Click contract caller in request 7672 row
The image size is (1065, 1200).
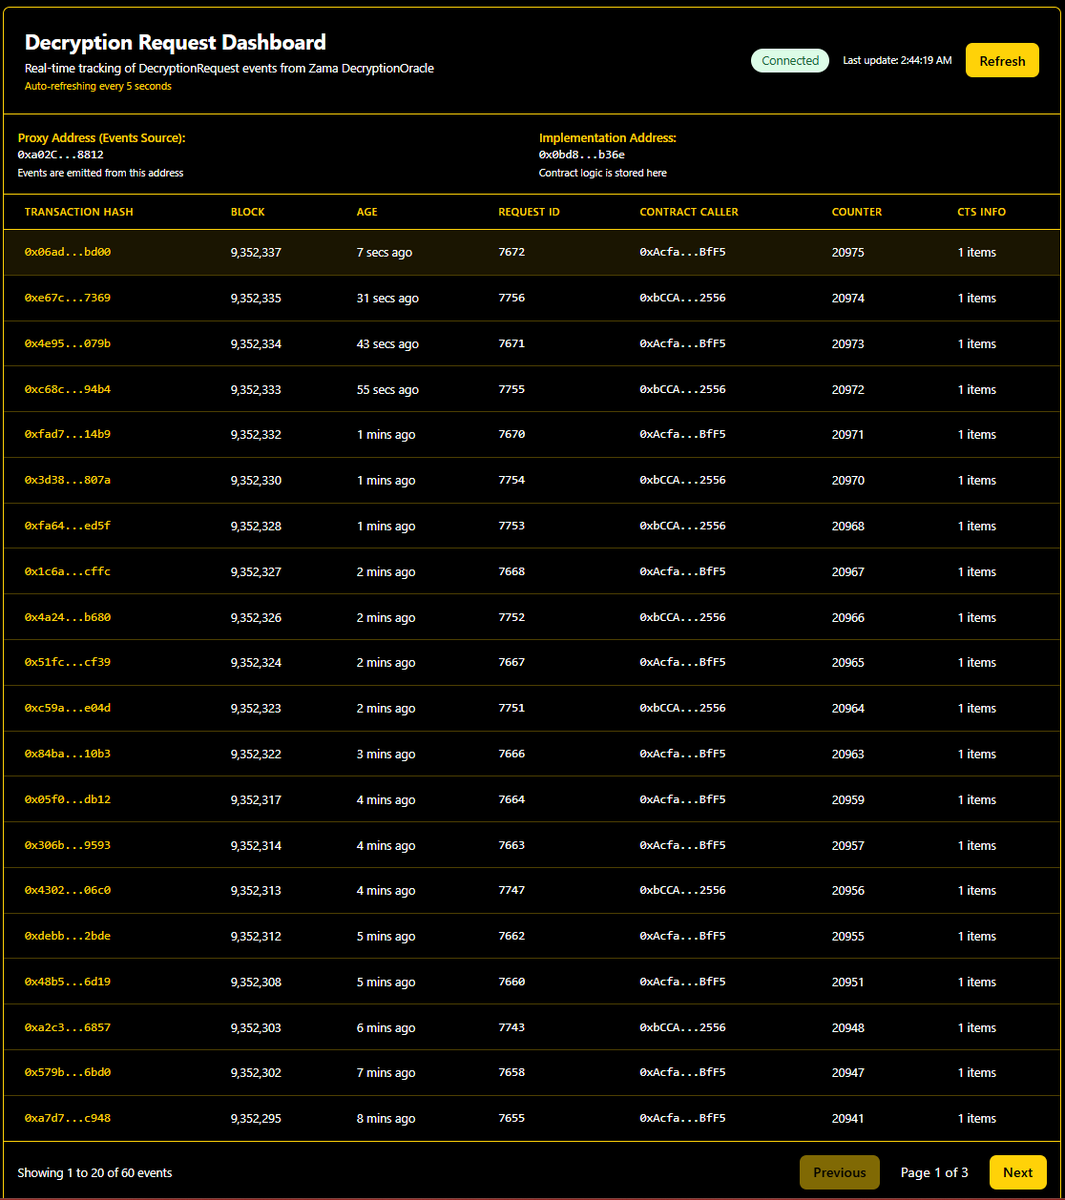[683, 252]
